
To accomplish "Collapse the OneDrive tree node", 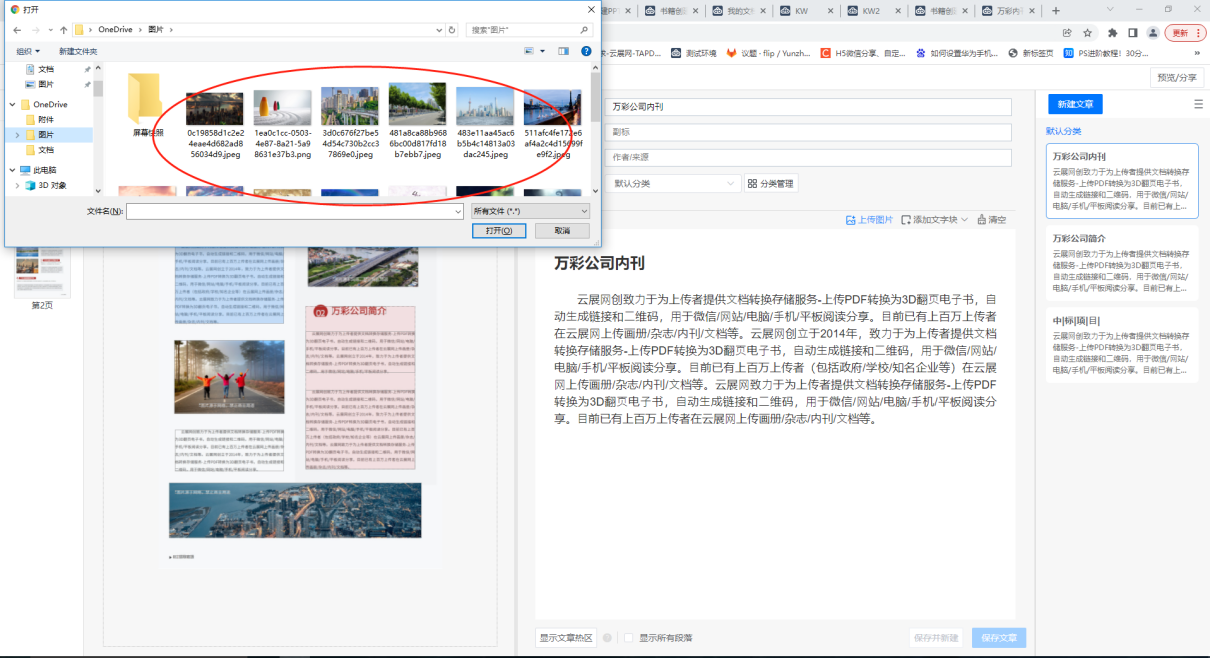I will (x=11, y=104).
